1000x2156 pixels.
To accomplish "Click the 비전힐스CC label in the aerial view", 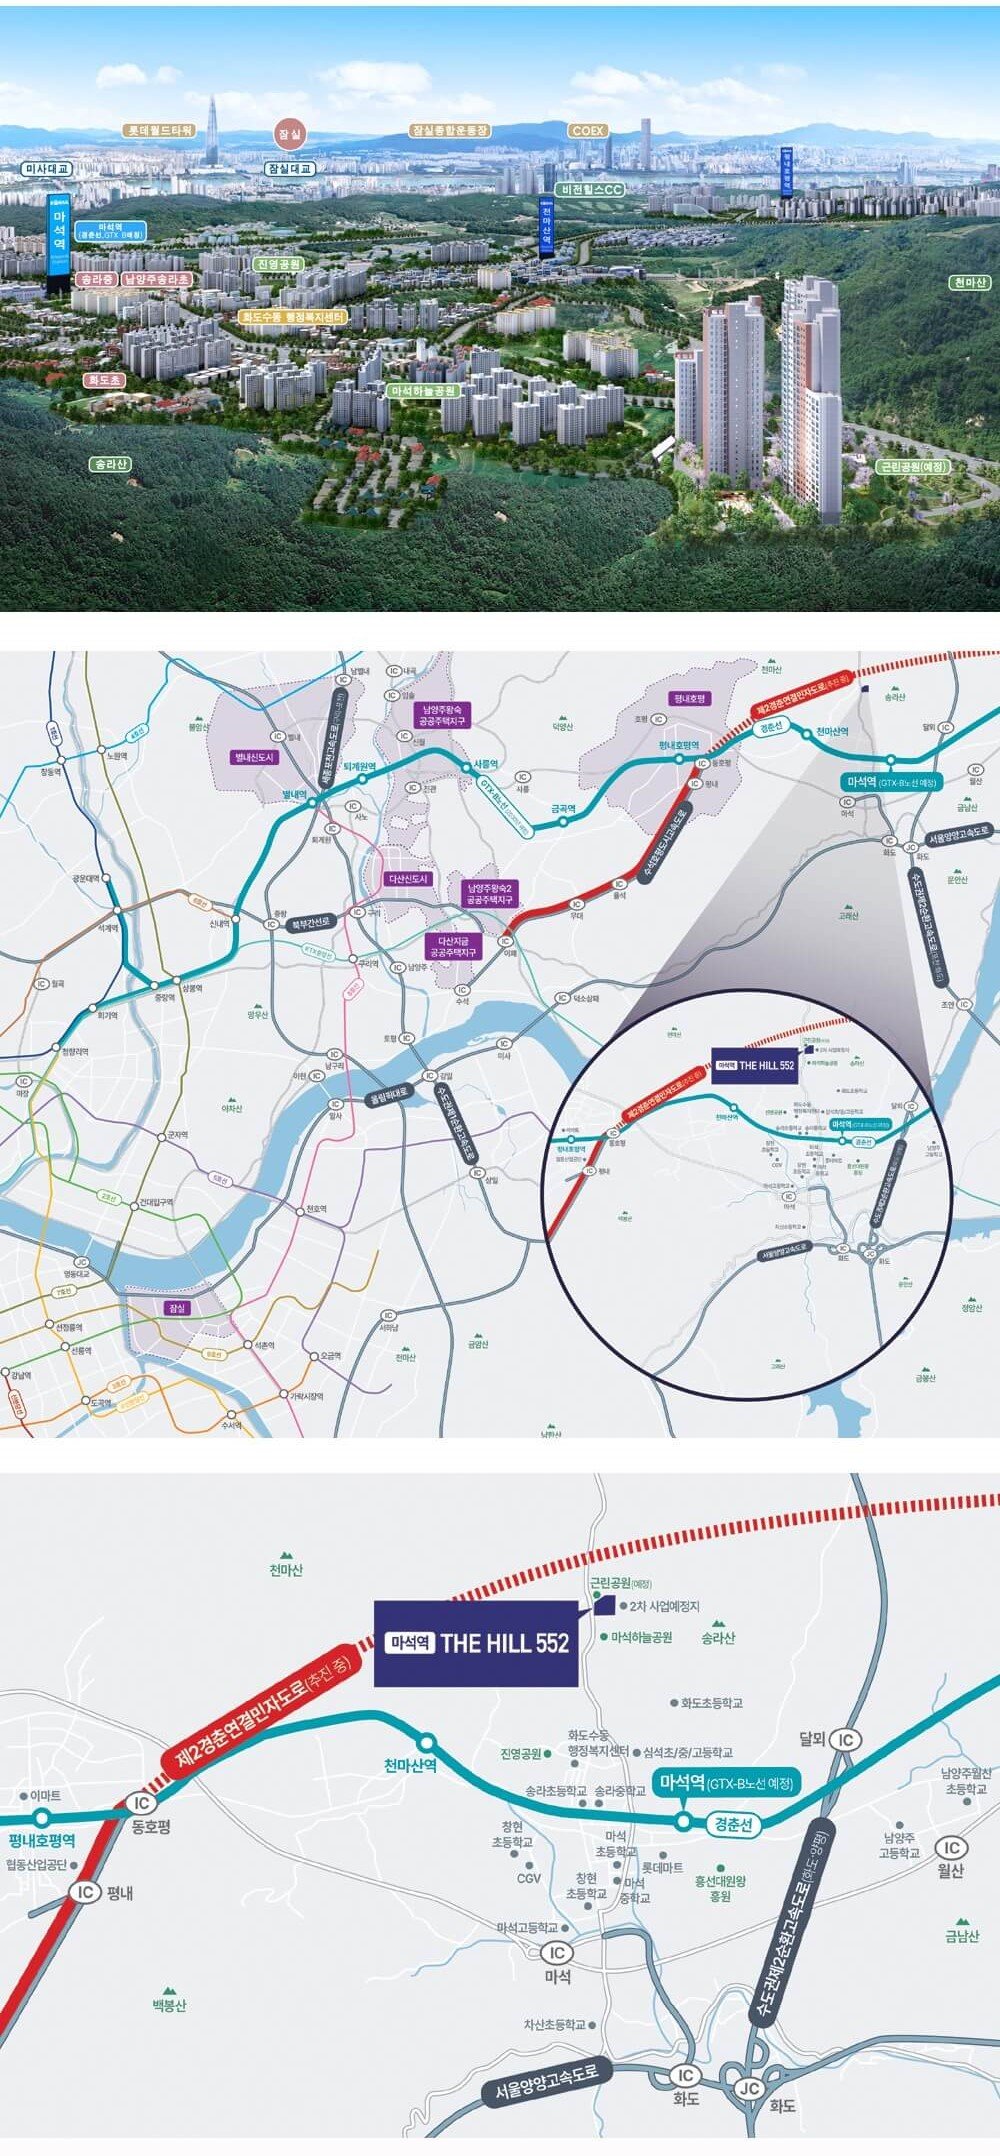I will tap(592, 188).
